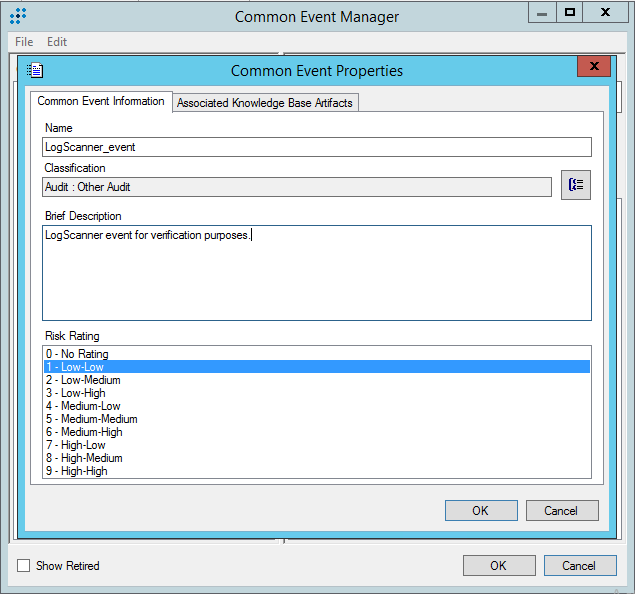
Task: Click Cancel in Common Event Manager window
Action: click(578, 565)
